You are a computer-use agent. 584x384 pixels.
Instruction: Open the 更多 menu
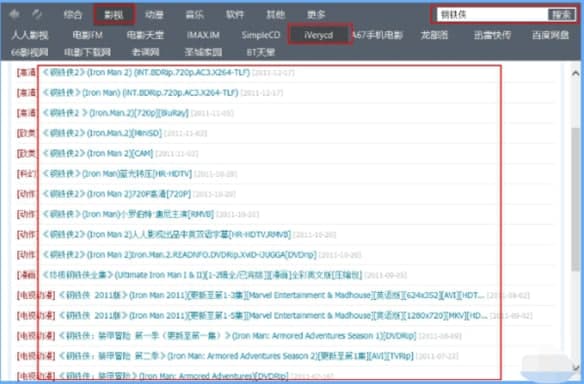tap(316, 15)
